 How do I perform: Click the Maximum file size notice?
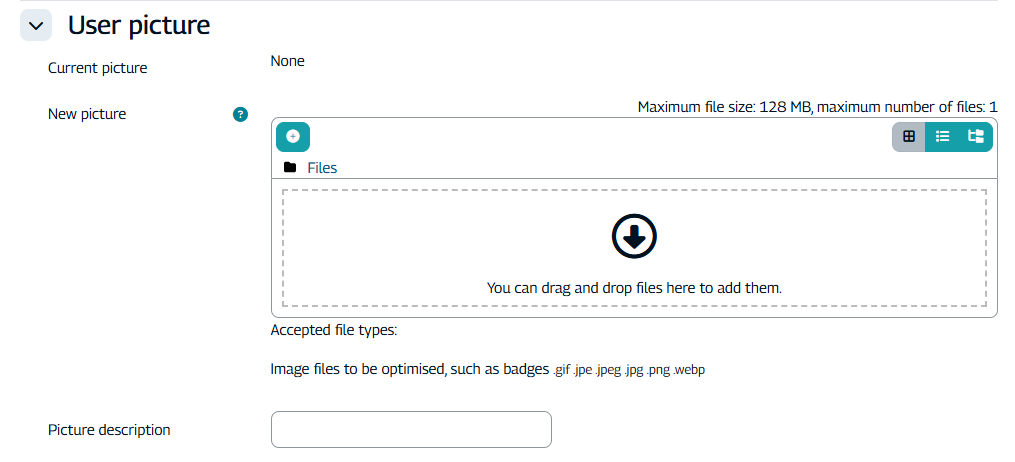click(817, 107)
